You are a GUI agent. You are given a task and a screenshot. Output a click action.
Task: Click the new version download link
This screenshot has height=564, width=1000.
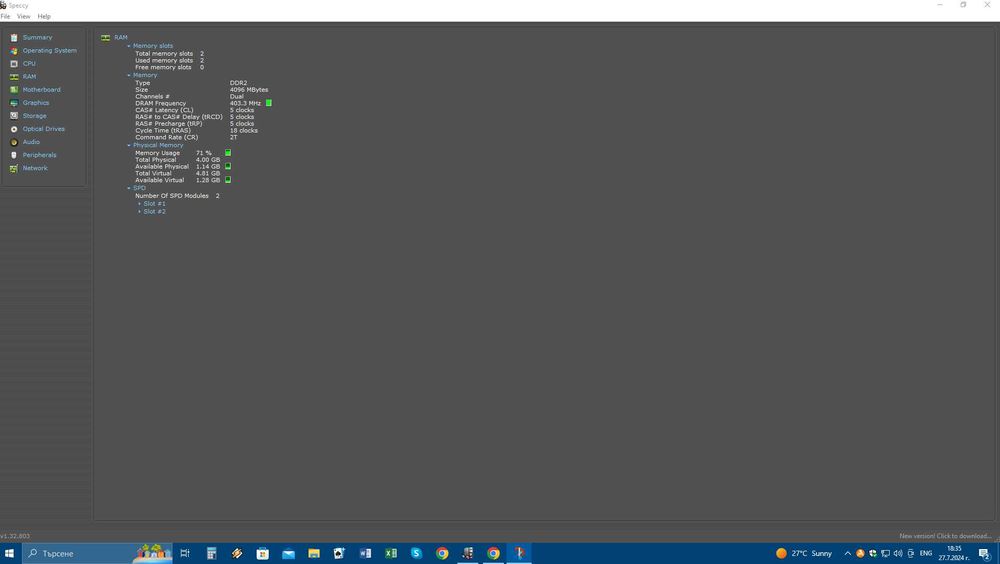coord(945,536)
